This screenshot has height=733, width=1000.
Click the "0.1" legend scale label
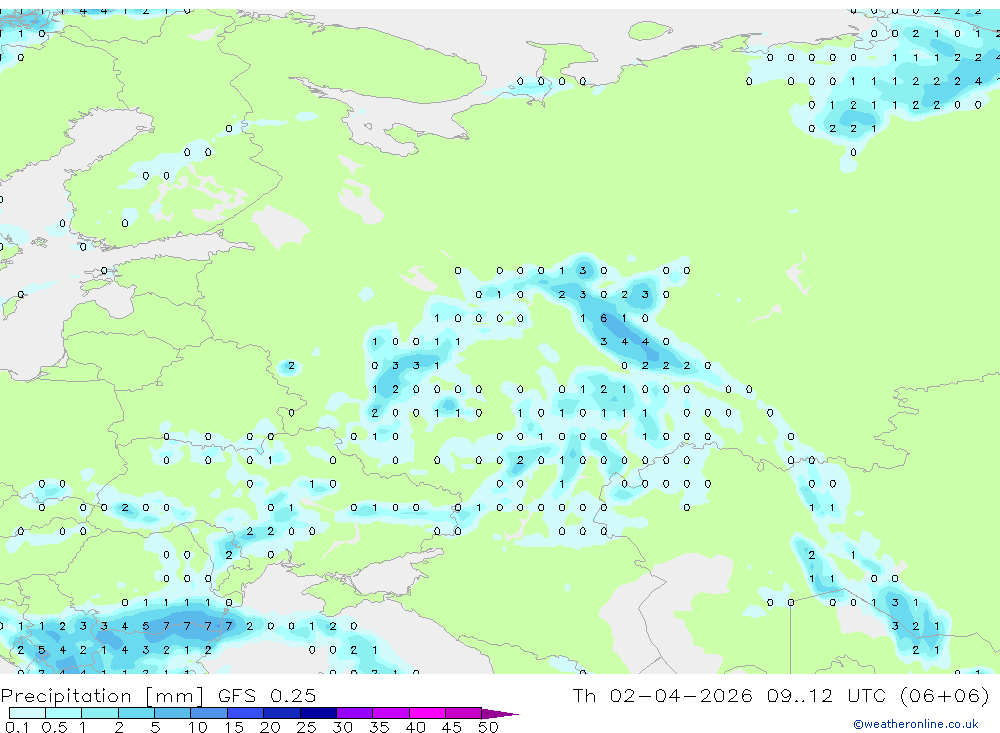click(17, 727)
